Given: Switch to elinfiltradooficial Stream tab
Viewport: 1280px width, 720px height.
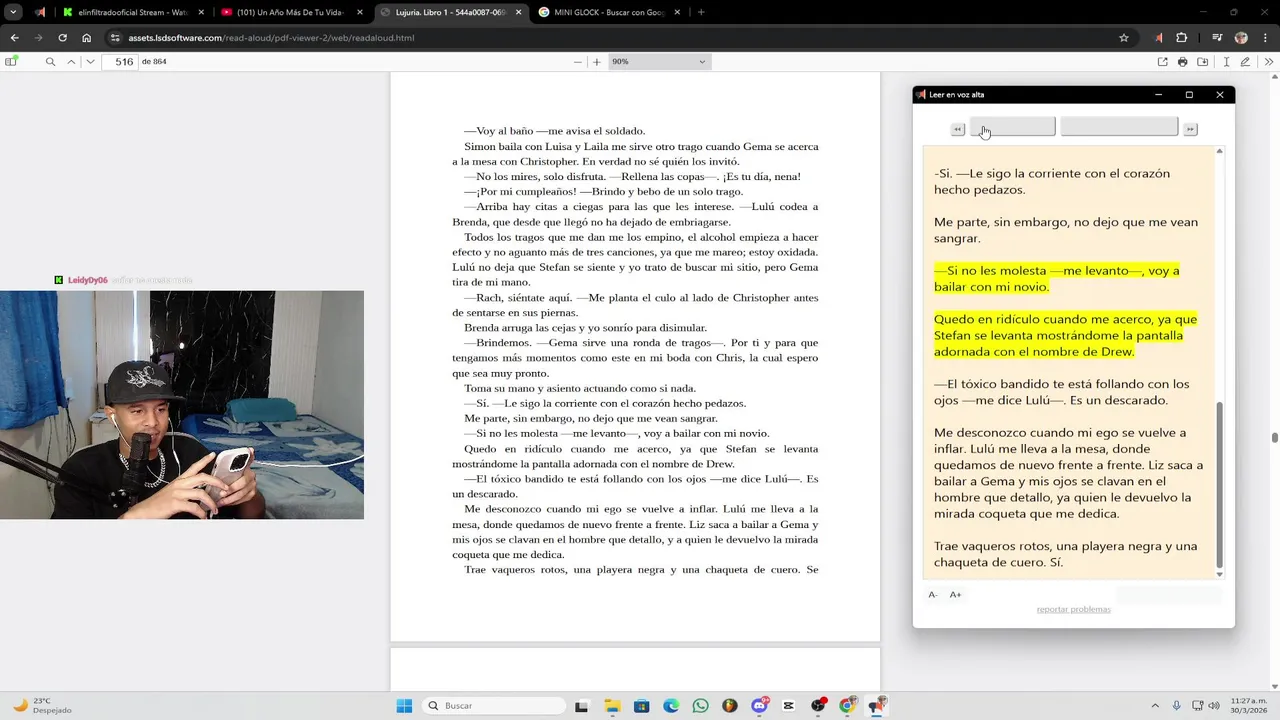Looking at the screenshot, I should point(131,12).
